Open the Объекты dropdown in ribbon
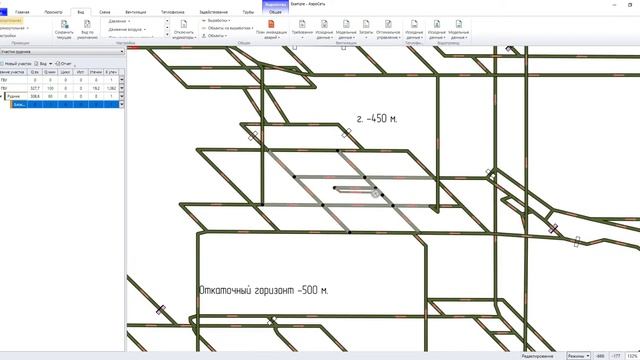 click(215, 36)
